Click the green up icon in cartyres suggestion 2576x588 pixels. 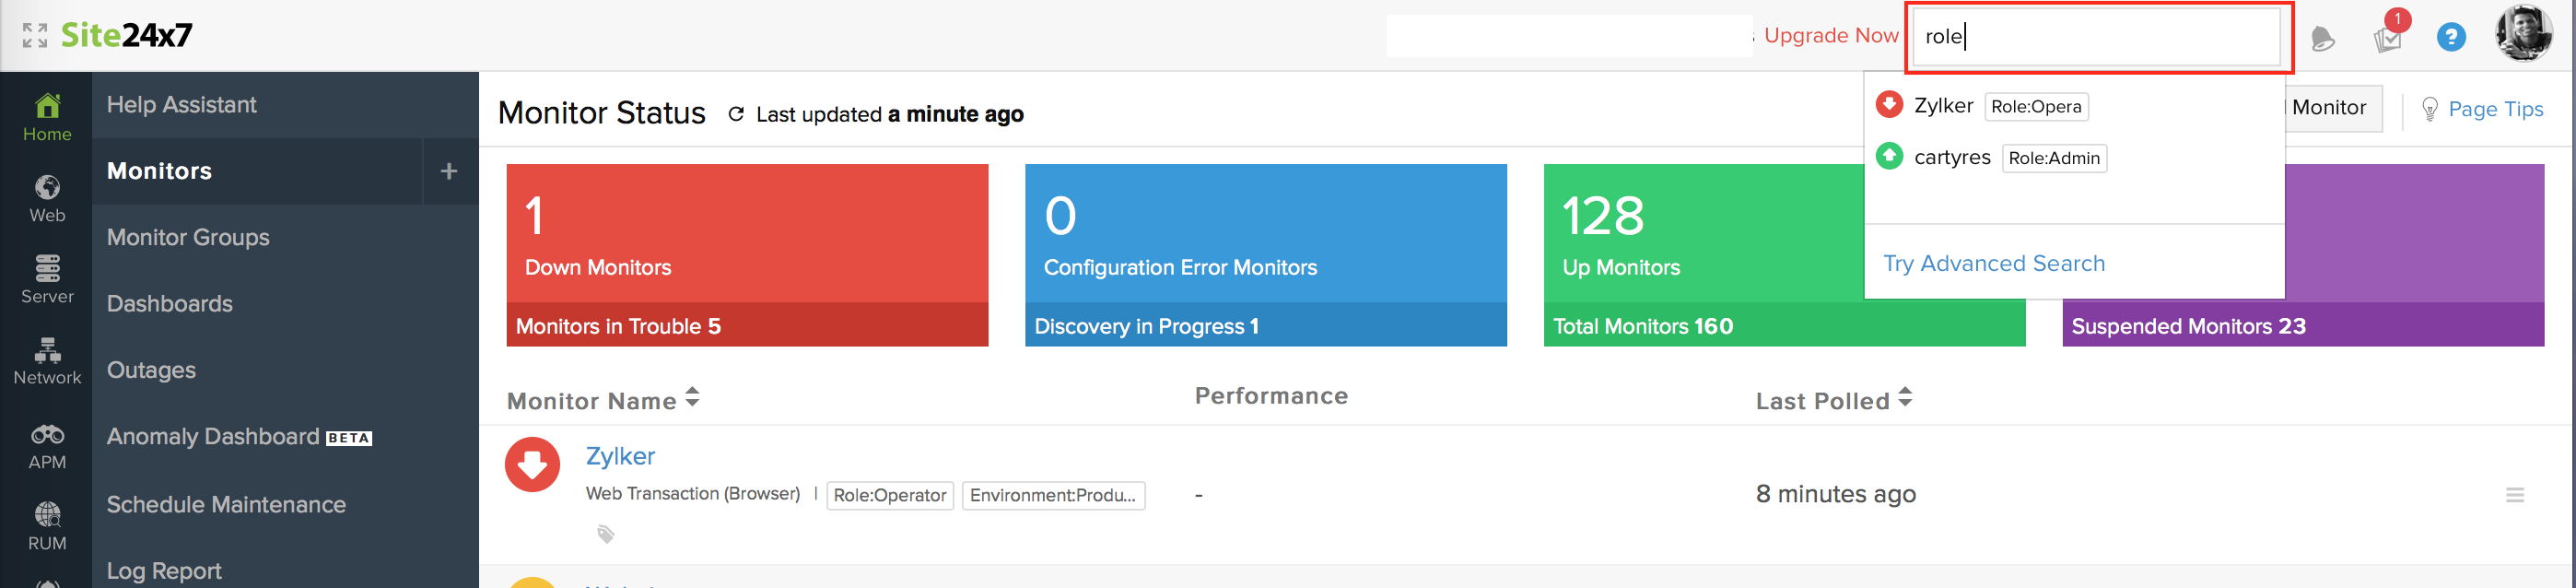(x=1889, y=156)
